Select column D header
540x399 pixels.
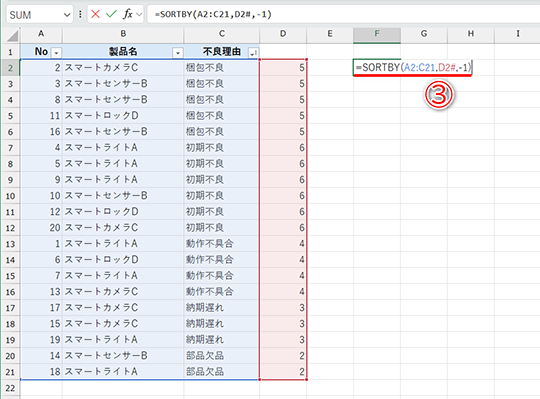283,34
